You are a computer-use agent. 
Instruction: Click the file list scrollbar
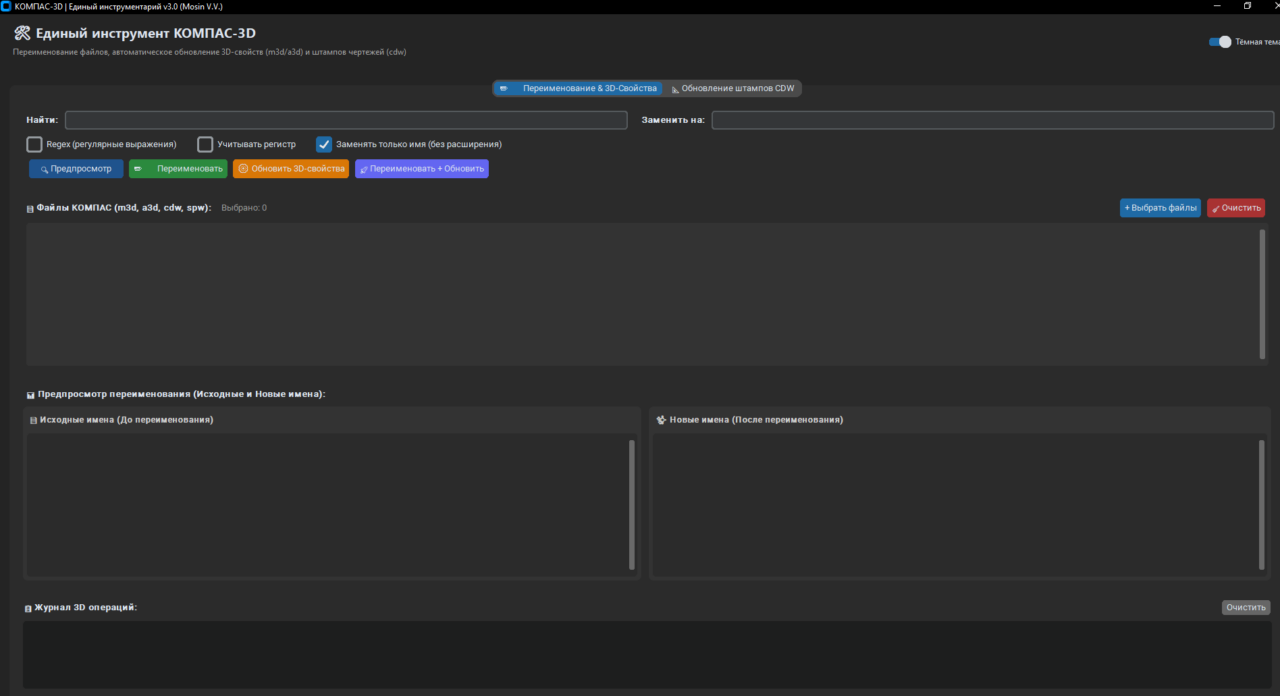(1262, 294)
